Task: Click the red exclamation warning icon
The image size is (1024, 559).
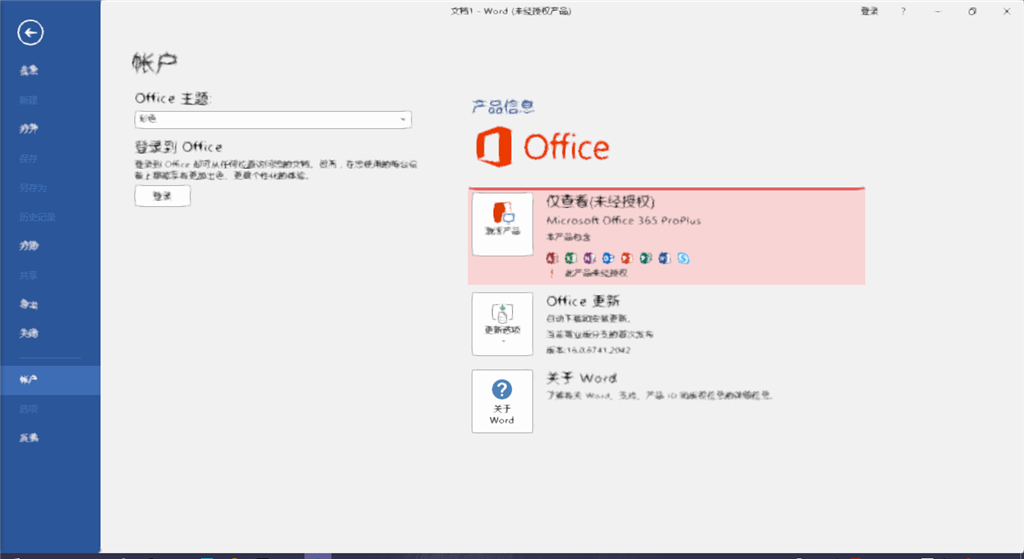Action: tap(552, 273)
